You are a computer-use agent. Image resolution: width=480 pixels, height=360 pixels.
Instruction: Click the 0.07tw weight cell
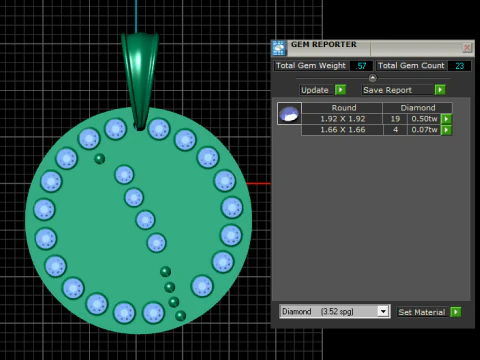click(x=424, y=130)
